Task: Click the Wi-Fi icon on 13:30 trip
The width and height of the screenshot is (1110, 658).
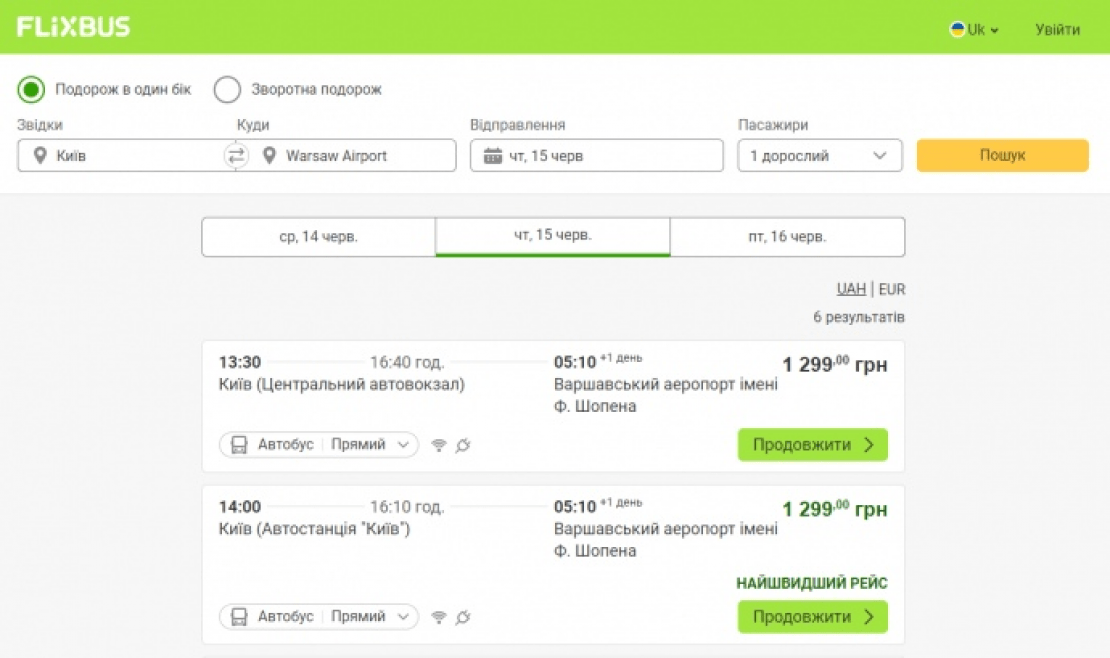Action: (439, 445)
